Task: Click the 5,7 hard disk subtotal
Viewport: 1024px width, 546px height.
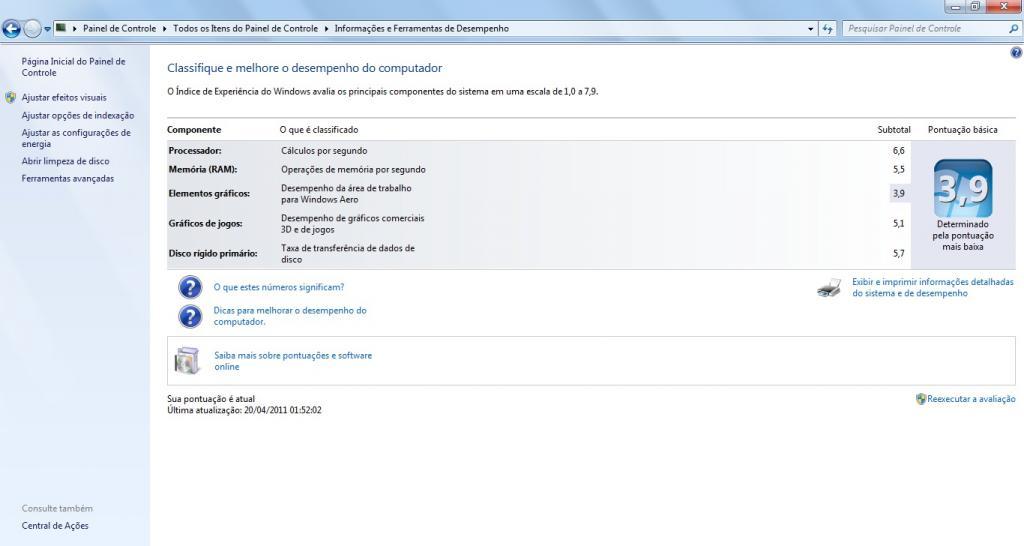Action: (x=899, y=253)
